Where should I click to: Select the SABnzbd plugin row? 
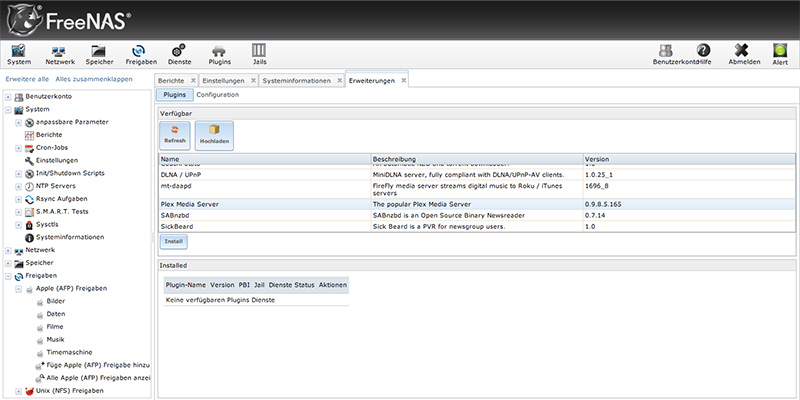pyautogui.click(x=477, y=215)
